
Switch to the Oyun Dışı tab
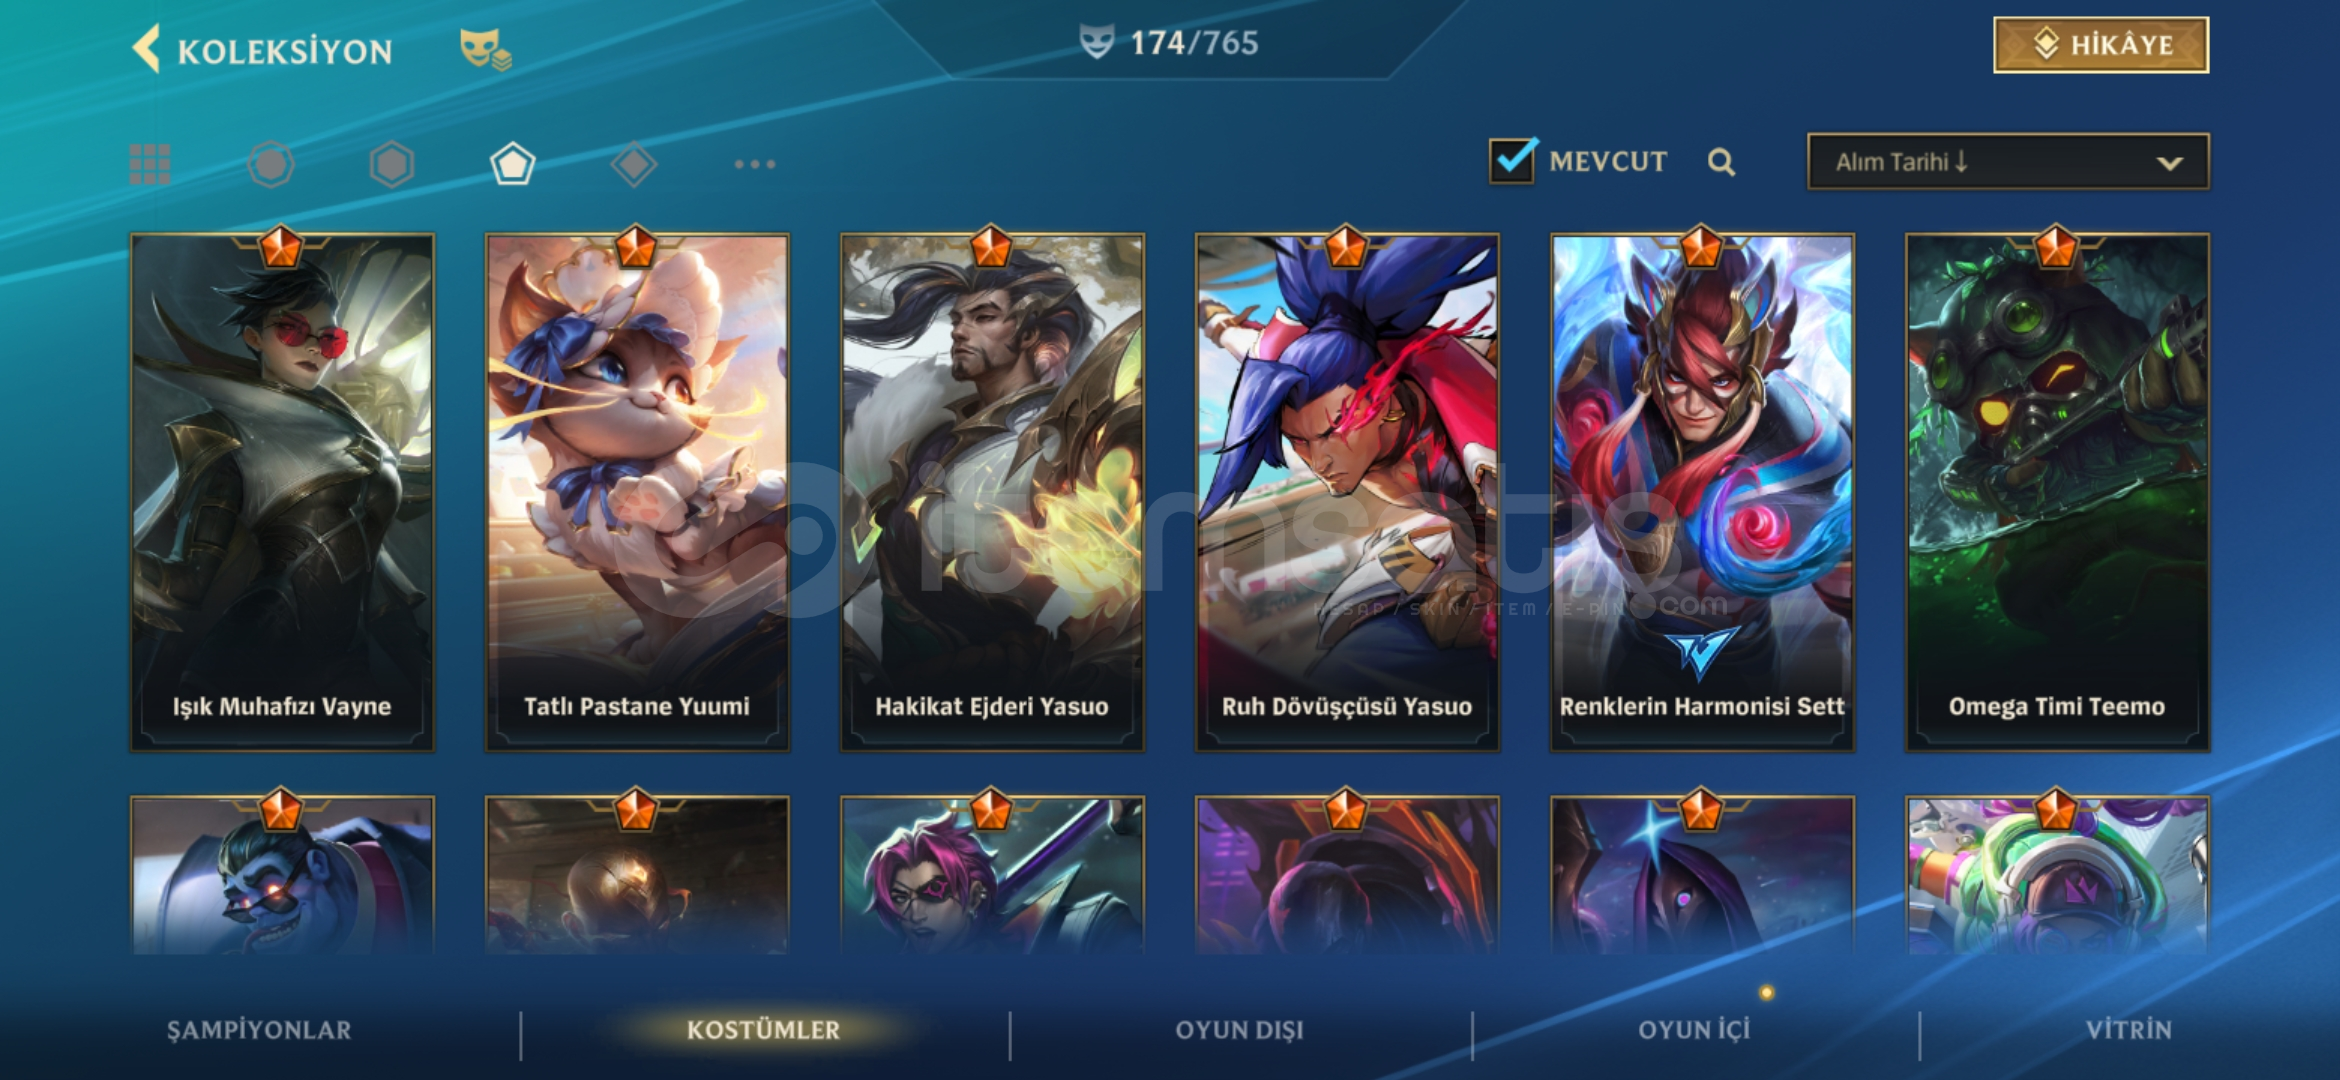[1240, 1030]
